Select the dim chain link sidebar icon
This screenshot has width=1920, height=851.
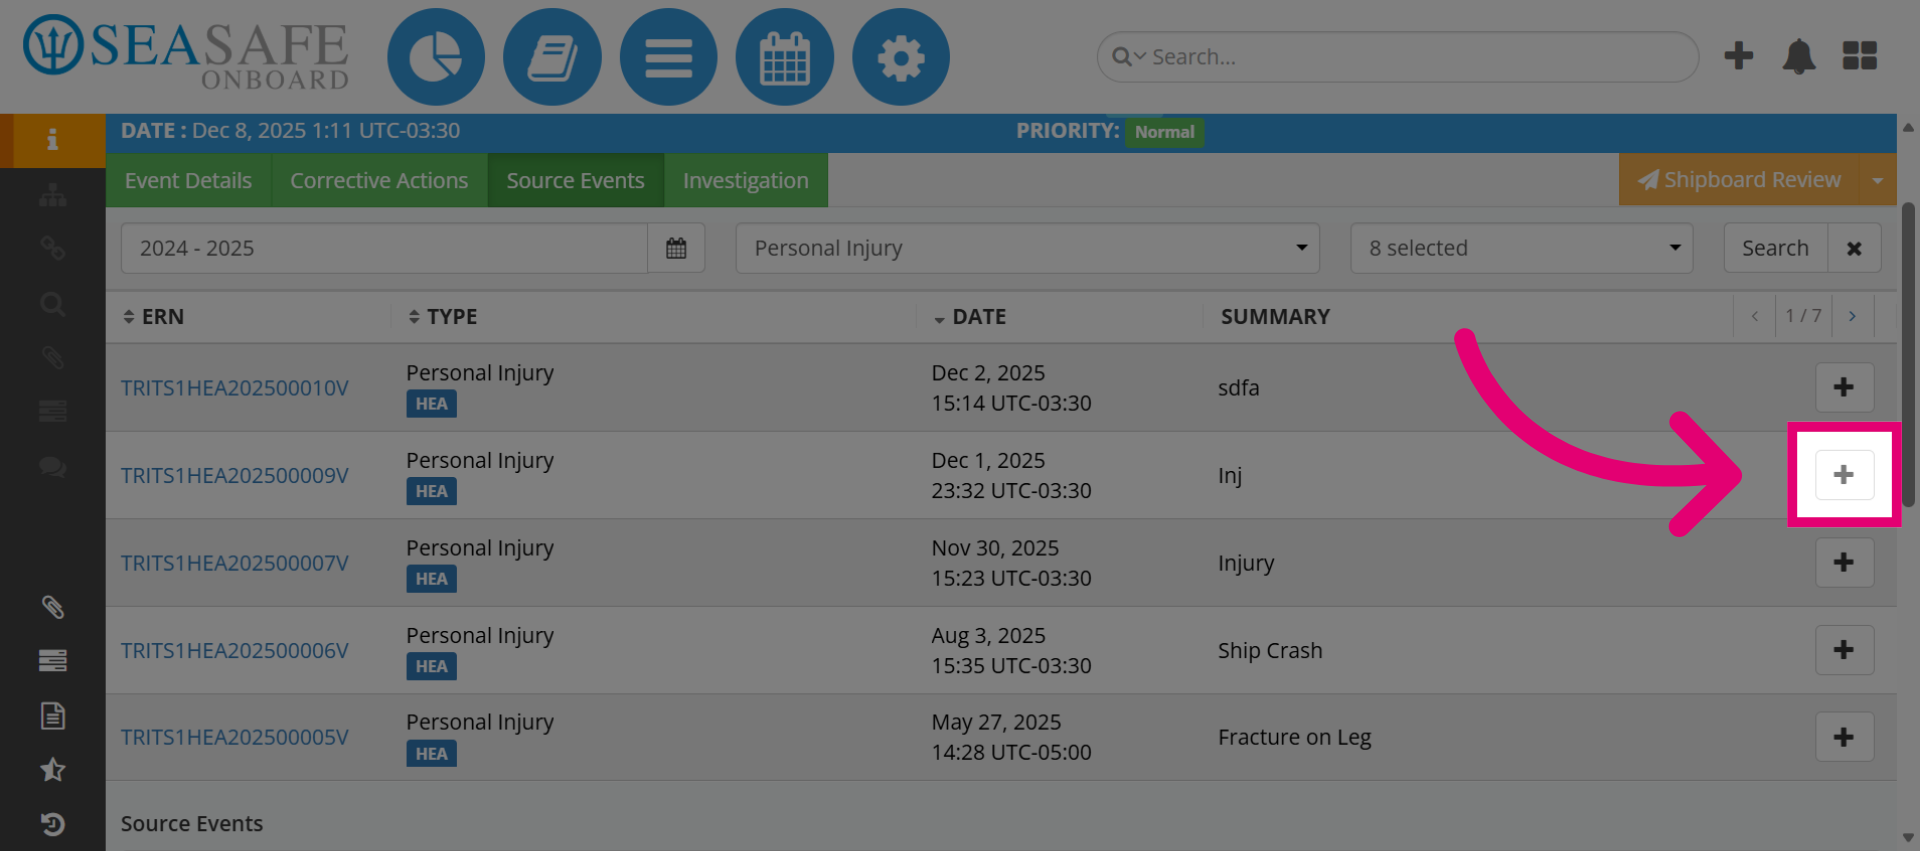coord(52,248)
